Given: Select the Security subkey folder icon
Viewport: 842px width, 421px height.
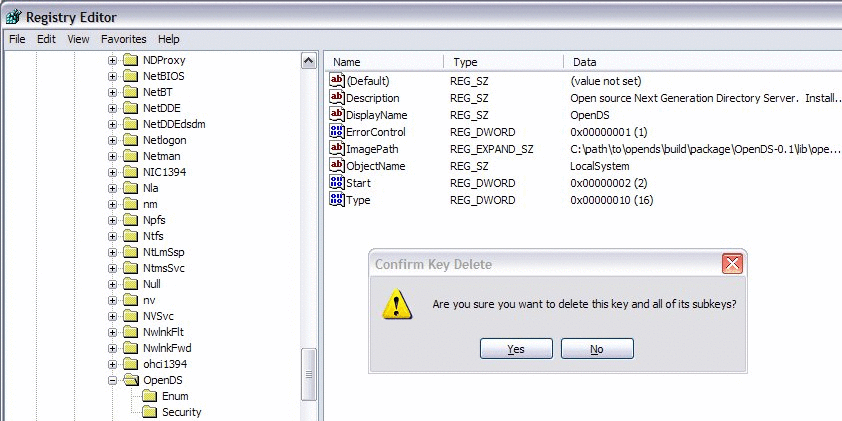Looking at the screenshot, I should click(x=150, y=412).
